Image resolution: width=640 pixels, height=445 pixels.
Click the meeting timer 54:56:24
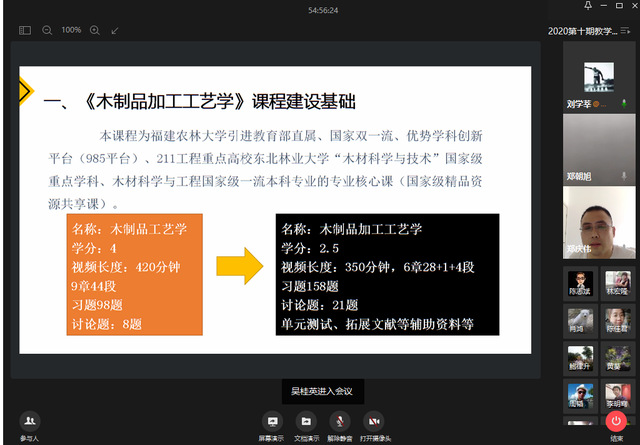tap(323, 10)
